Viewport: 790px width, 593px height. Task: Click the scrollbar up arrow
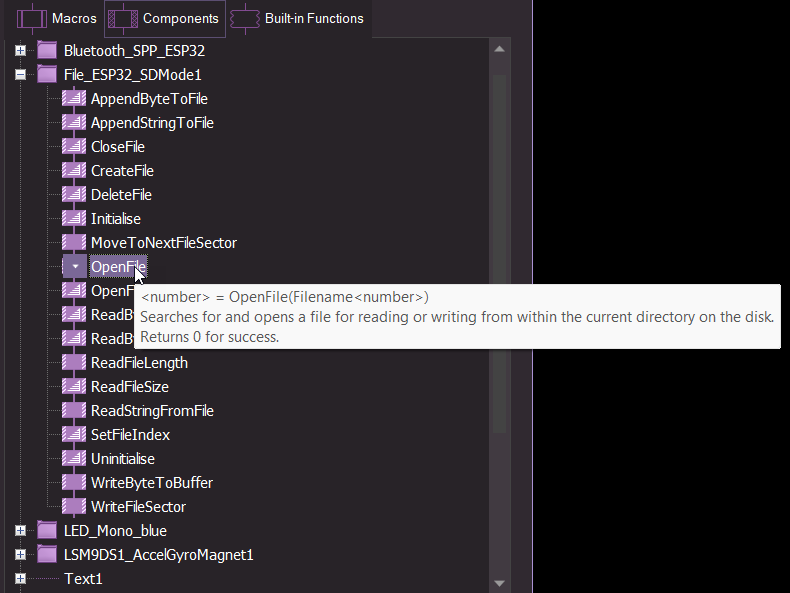500,48
